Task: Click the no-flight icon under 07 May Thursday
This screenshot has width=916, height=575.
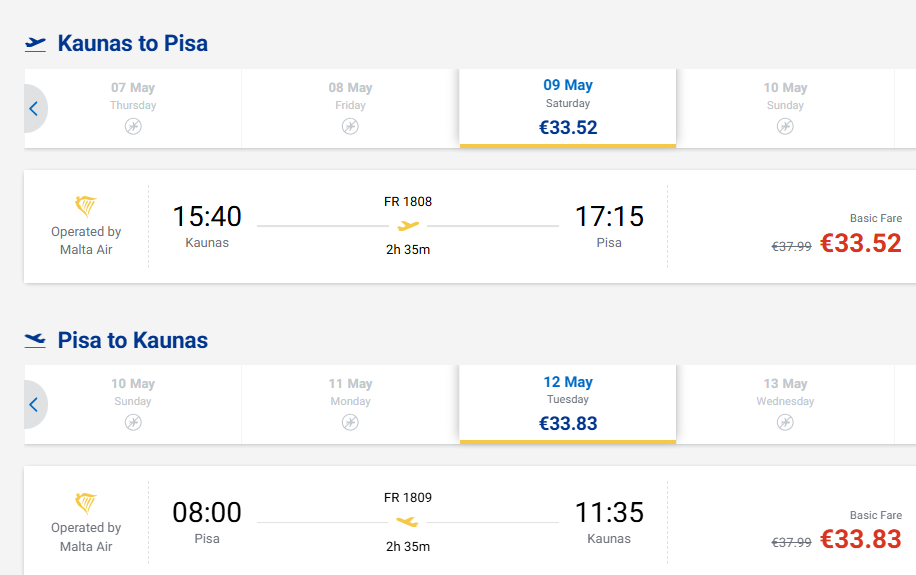Action: point(133,126)
